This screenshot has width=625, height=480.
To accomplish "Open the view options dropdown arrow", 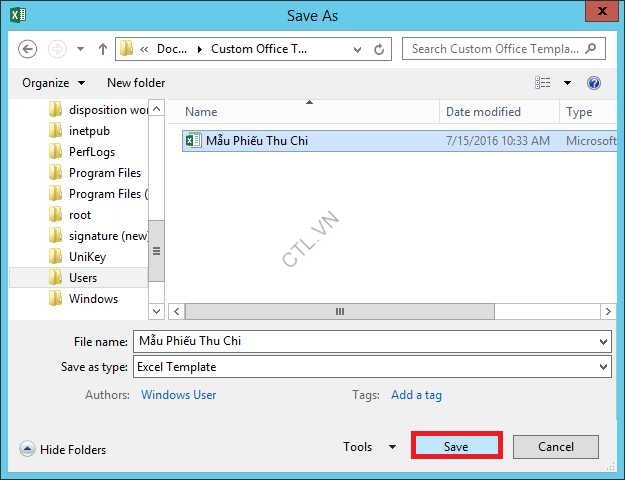I will click(567, 83).
